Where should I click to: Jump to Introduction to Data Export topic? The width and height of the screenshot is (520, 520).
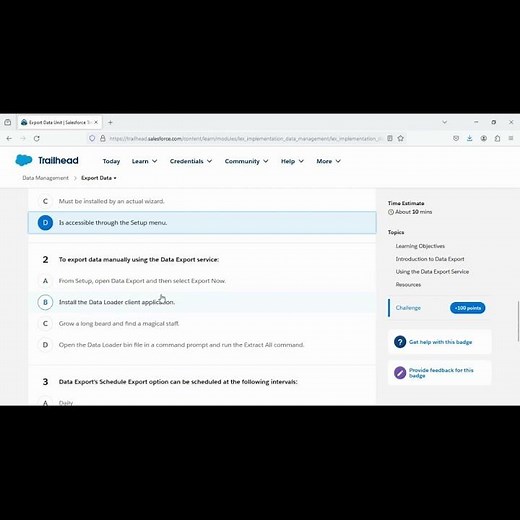tap(430, 259)
